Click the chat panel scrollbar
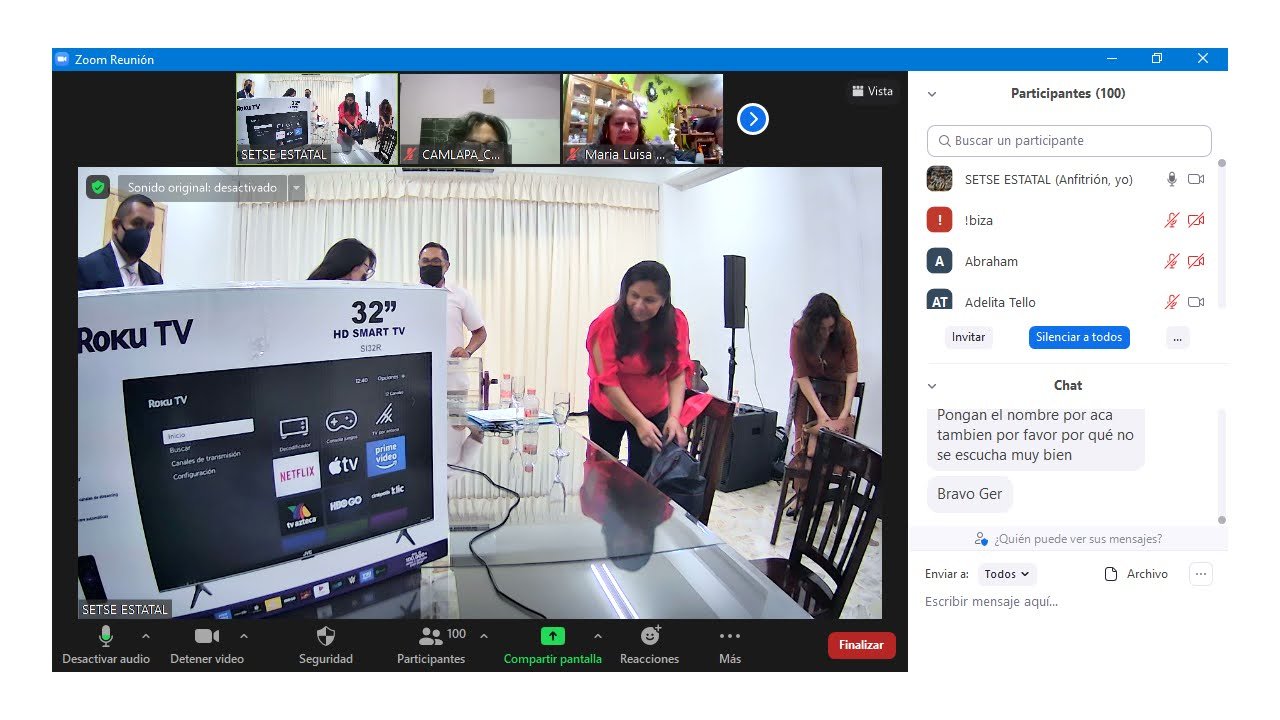Viewport: 1280px width, 720px height. coord(1222,465)
